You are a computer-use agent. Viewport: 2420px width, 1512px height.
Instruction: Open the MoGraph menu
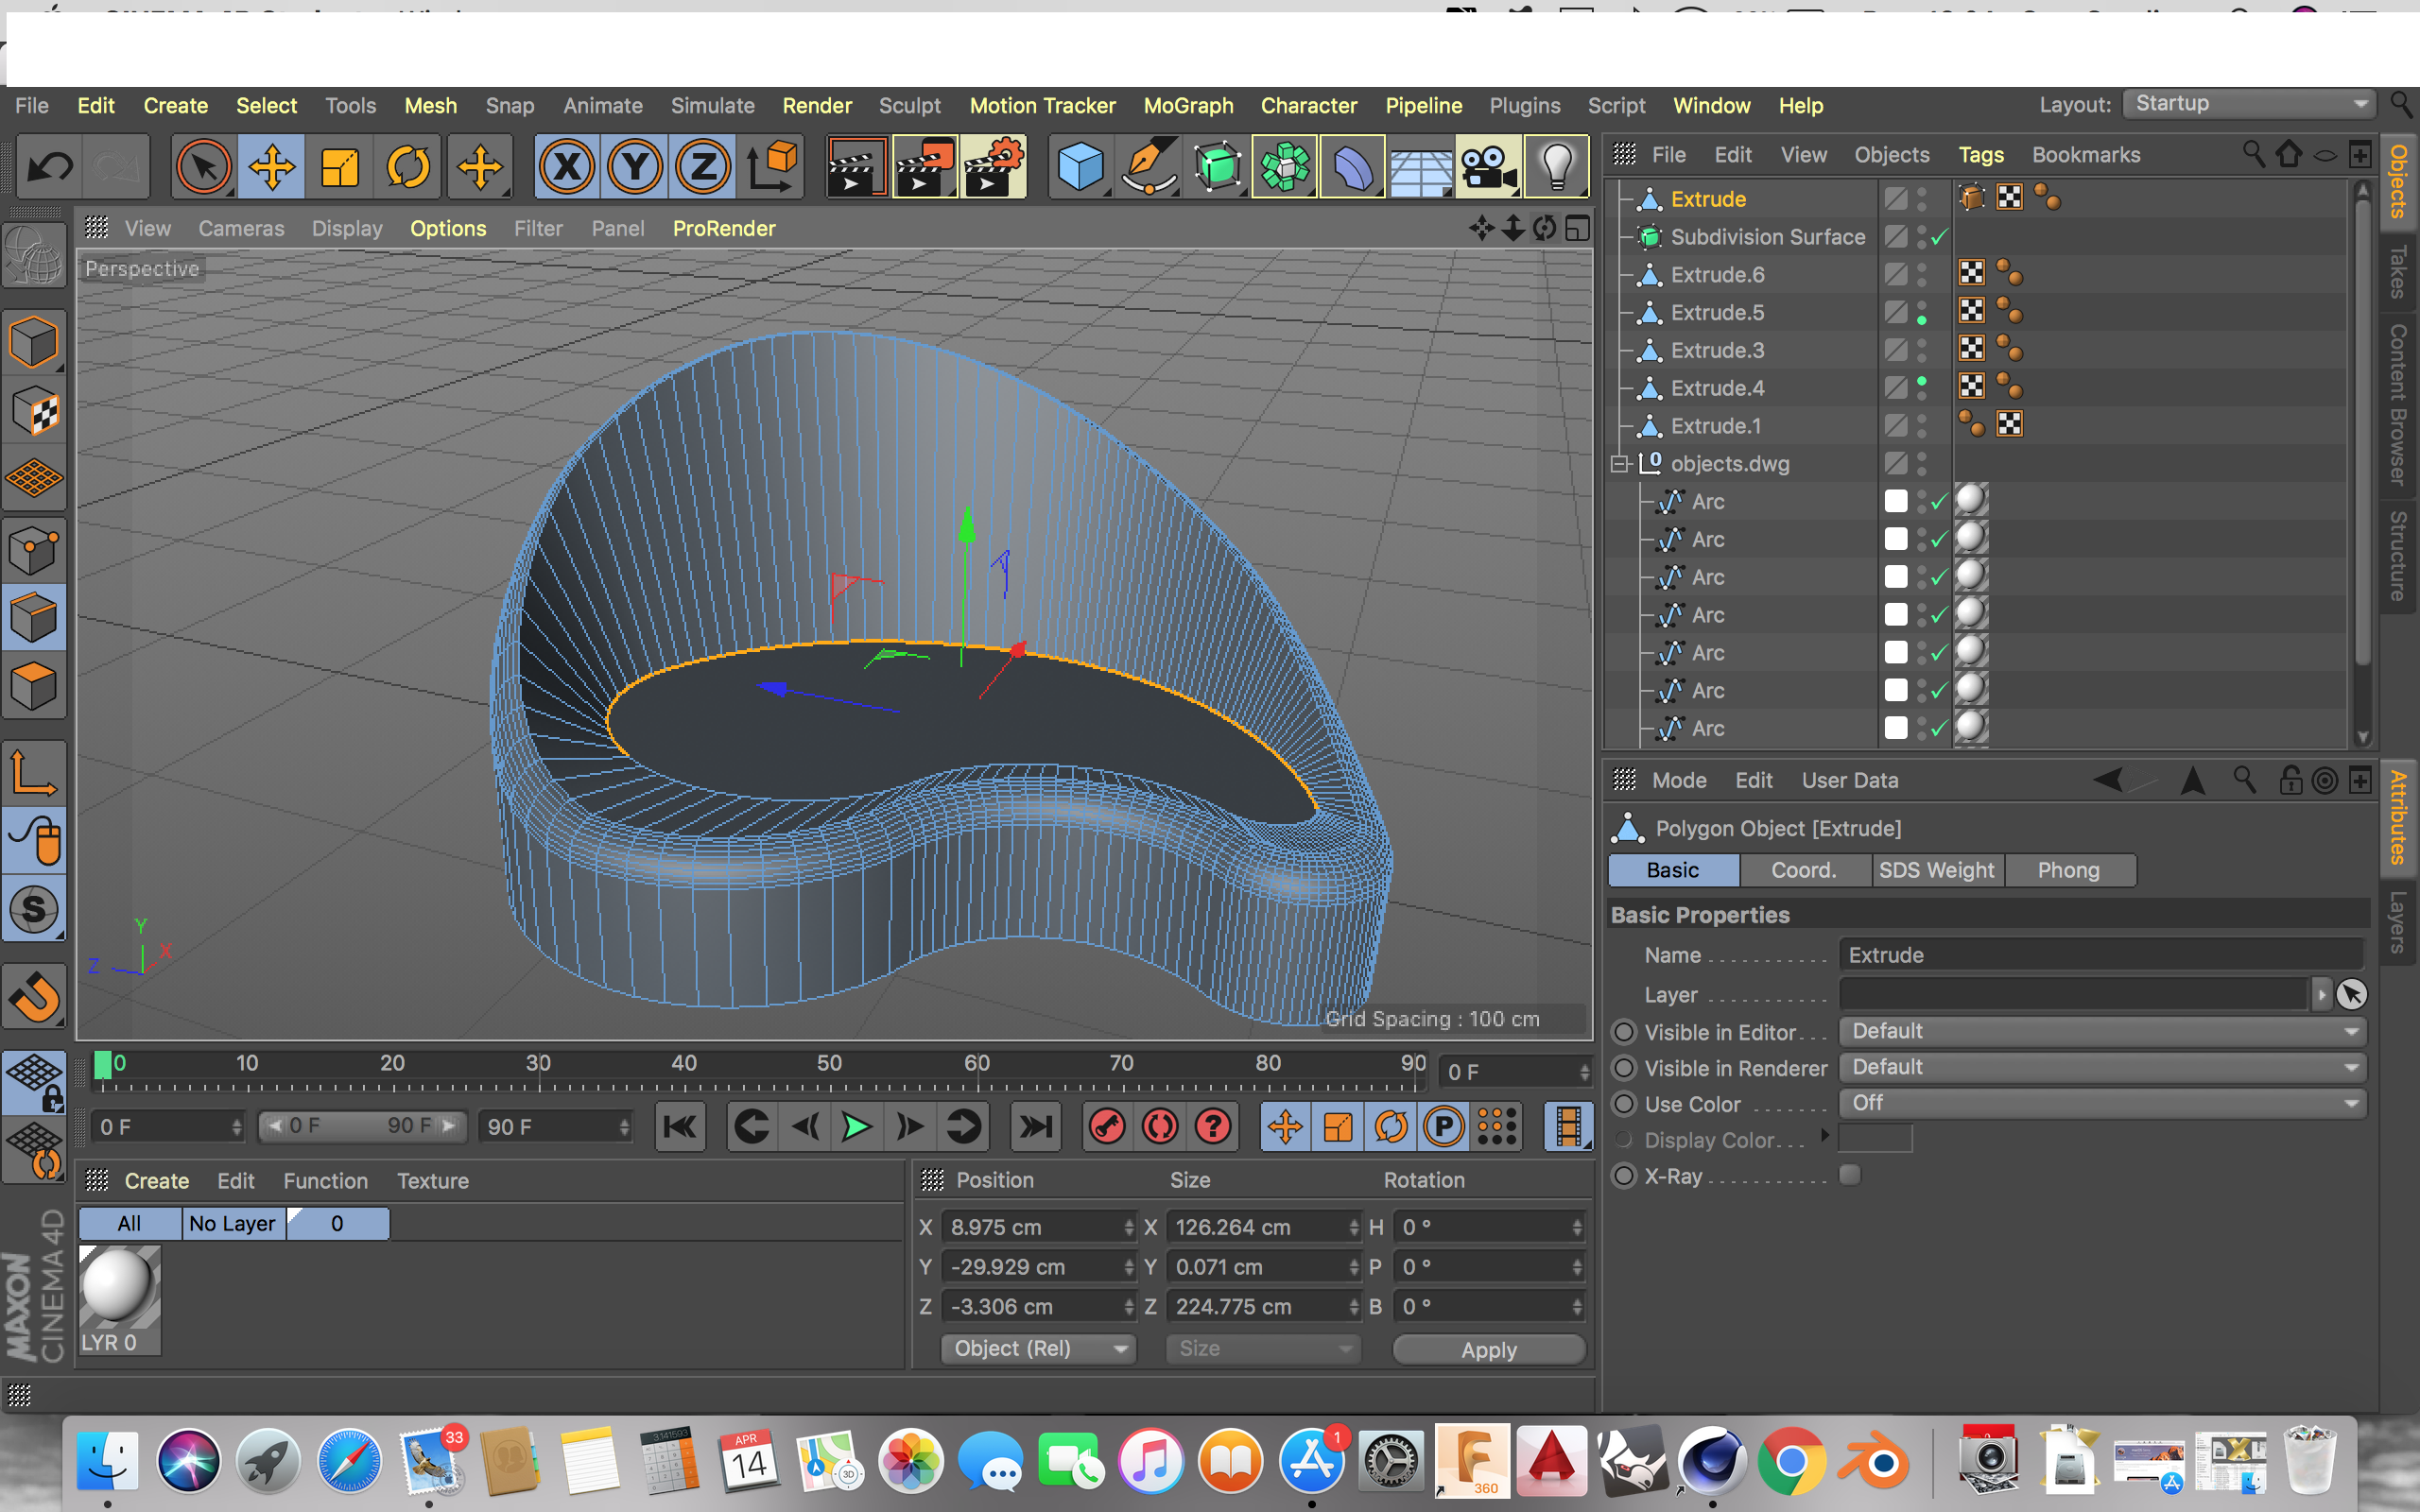point(1188,106)
